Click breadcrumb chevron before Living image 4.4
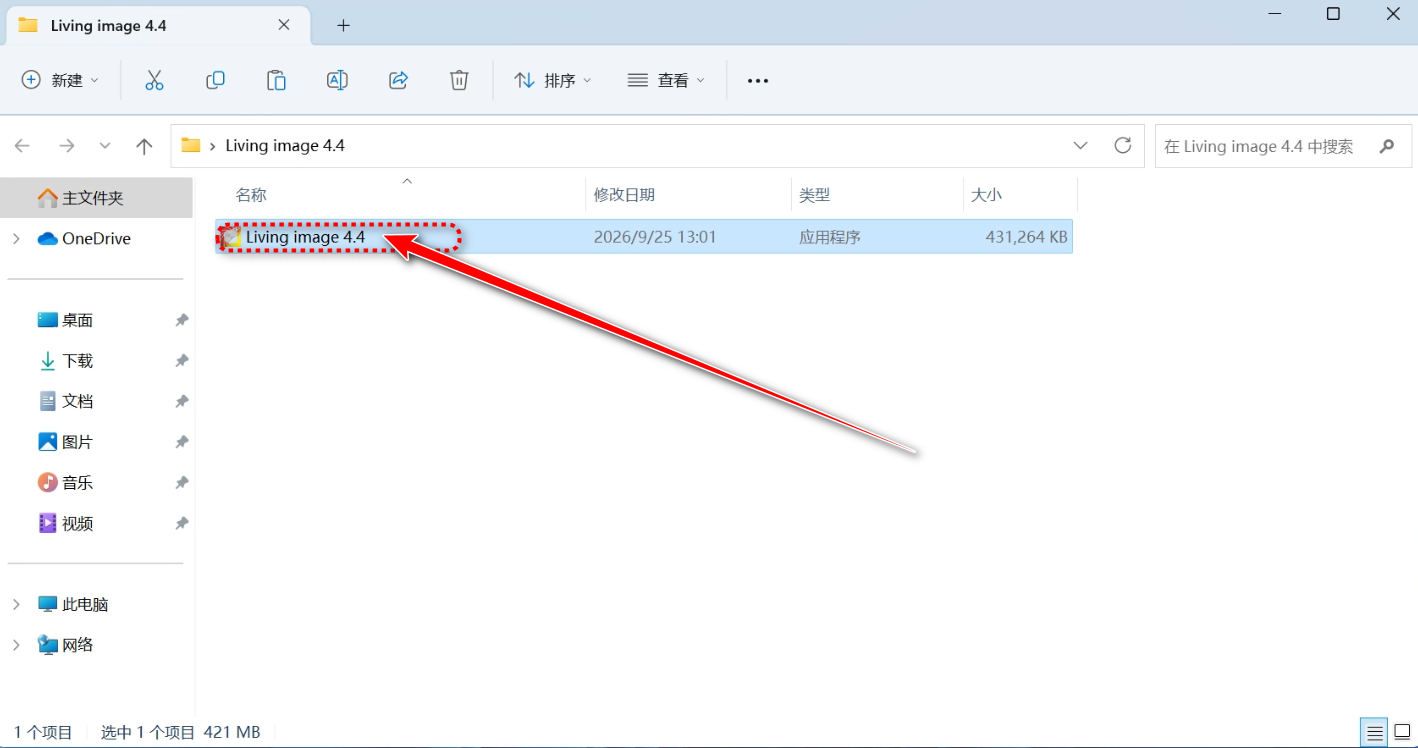The width and height of the screenshot is (1418, 748). [x=213, y=146]
